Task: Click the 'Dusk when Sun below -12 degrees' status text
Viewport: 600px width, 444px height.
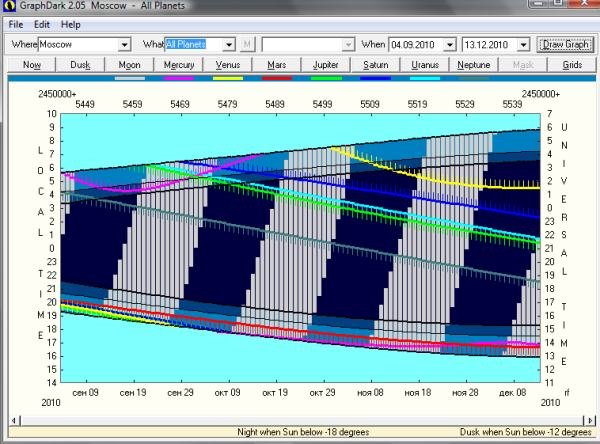Action: (x=525, y=432)
